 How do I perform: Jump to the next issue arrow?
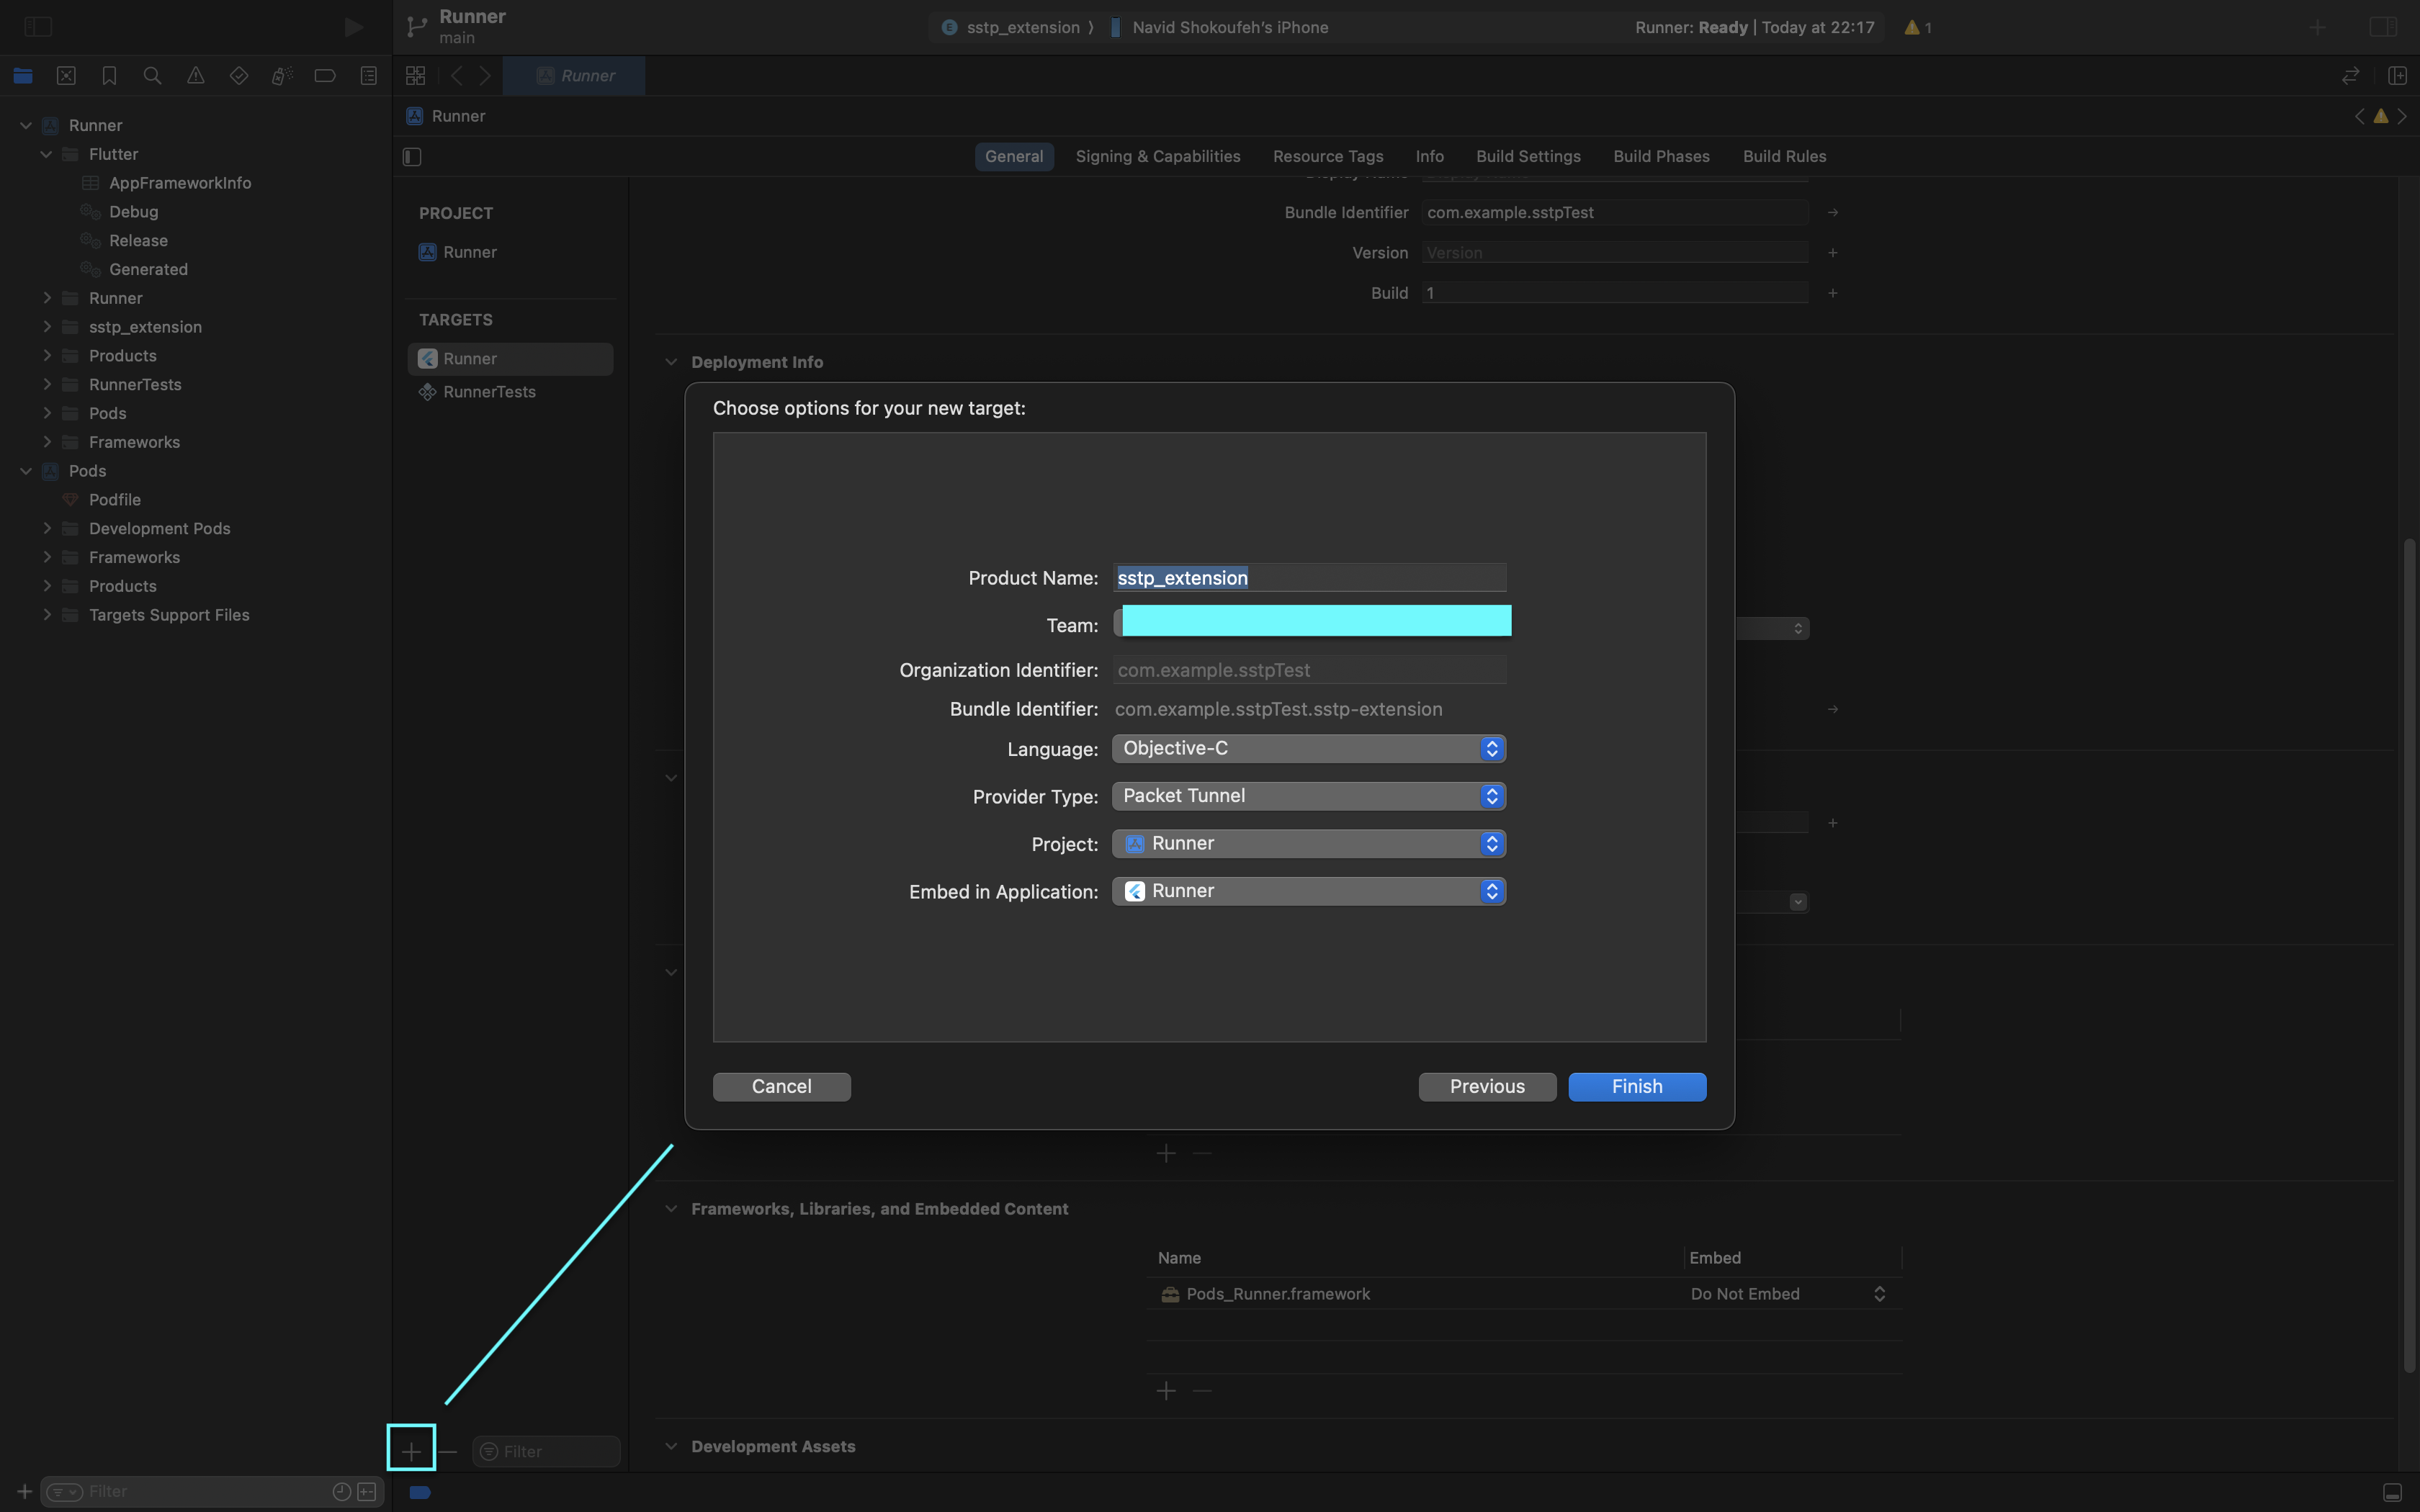tap(2402, 116)
